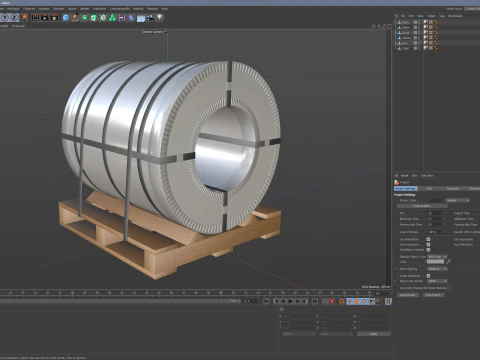Toggle the Linear Workflow checkbox
Viewport: 480px width, 360px height.
(x=428, y=276)
